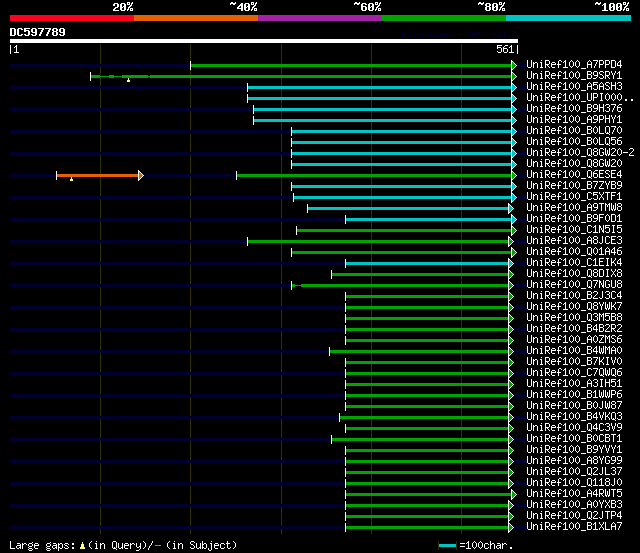Open the UniRef100_A9PHY1 label
Viewport: 640px width, 553px height.
[574, 120]
